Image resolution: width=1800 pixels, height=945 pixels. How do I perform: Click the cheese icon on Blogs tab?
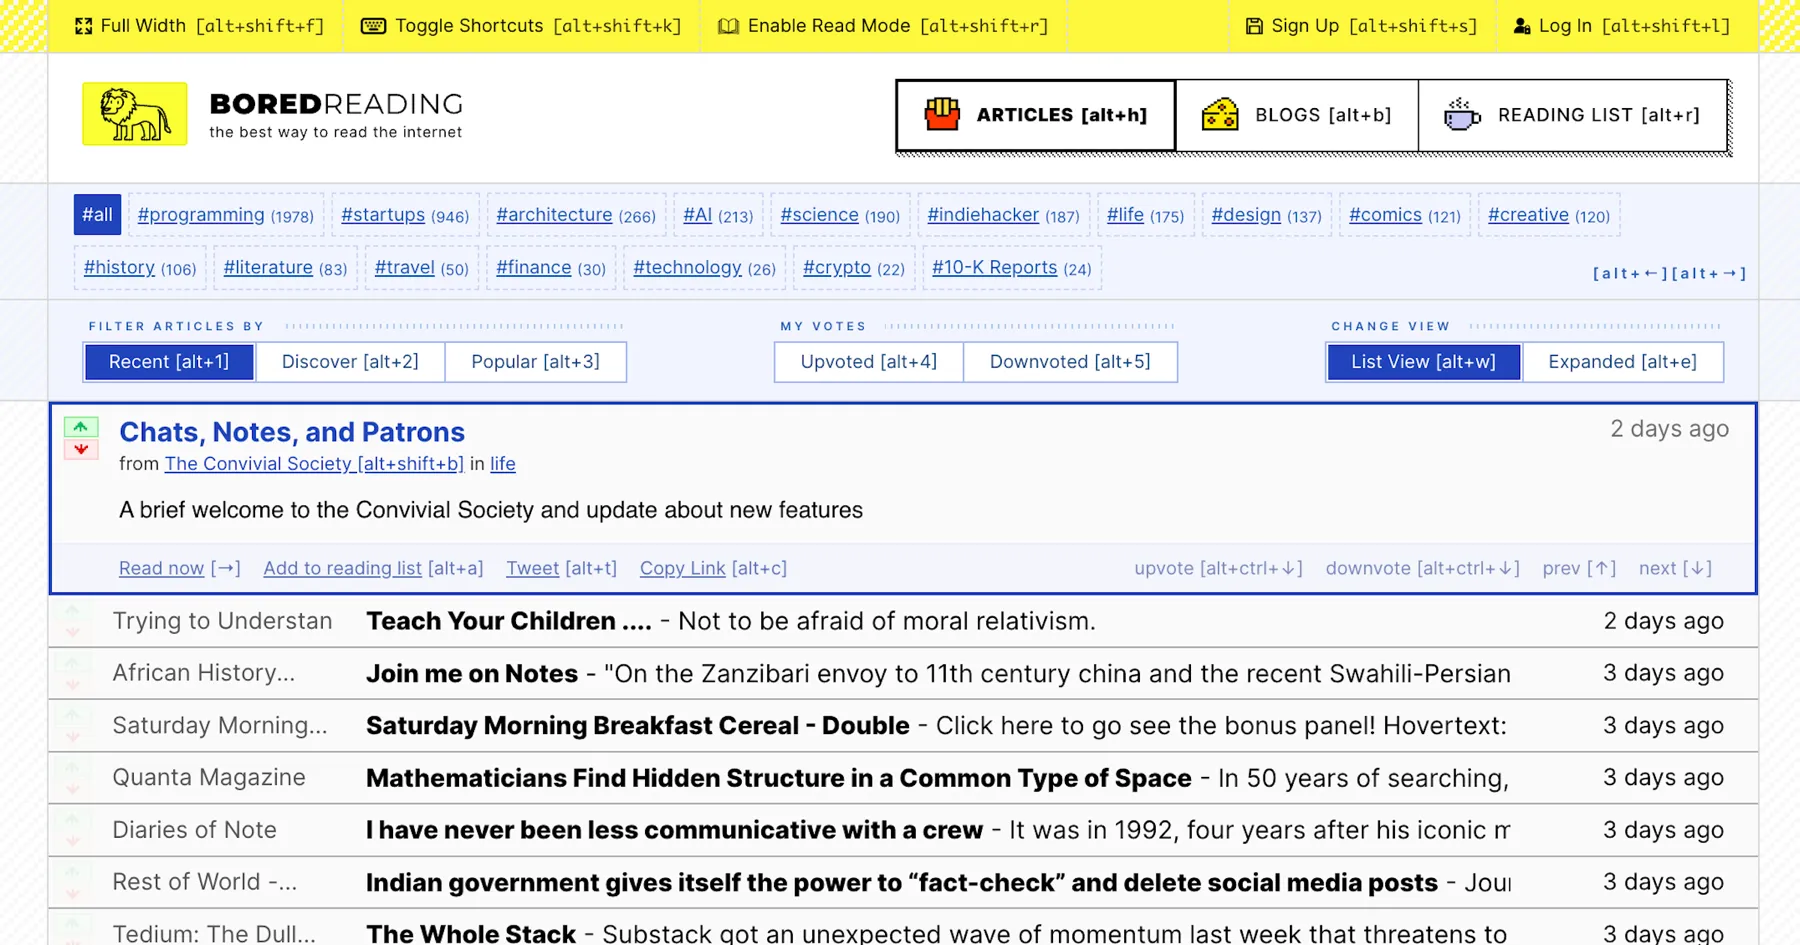[1220, 115]
